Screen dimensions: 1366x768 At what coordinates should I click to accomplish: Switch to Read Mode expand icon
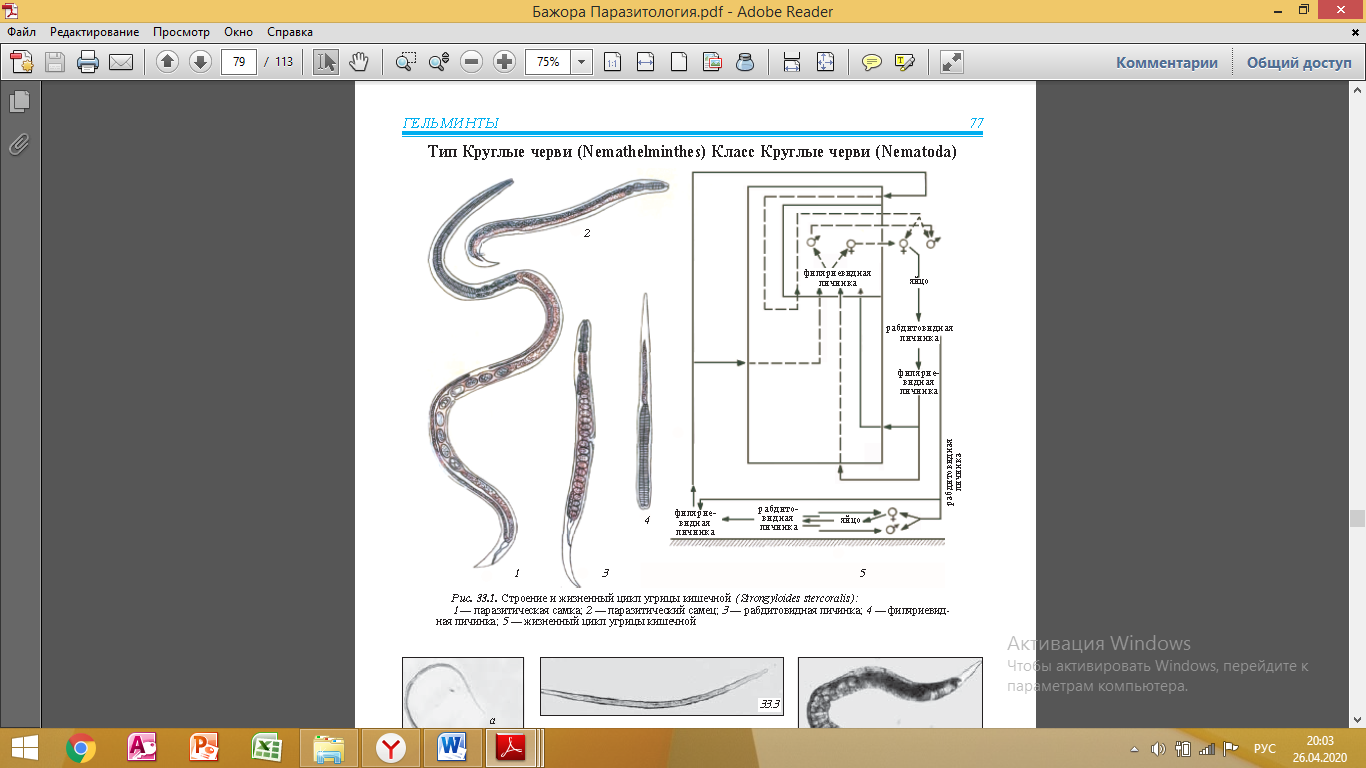click(x=951, y=62)
